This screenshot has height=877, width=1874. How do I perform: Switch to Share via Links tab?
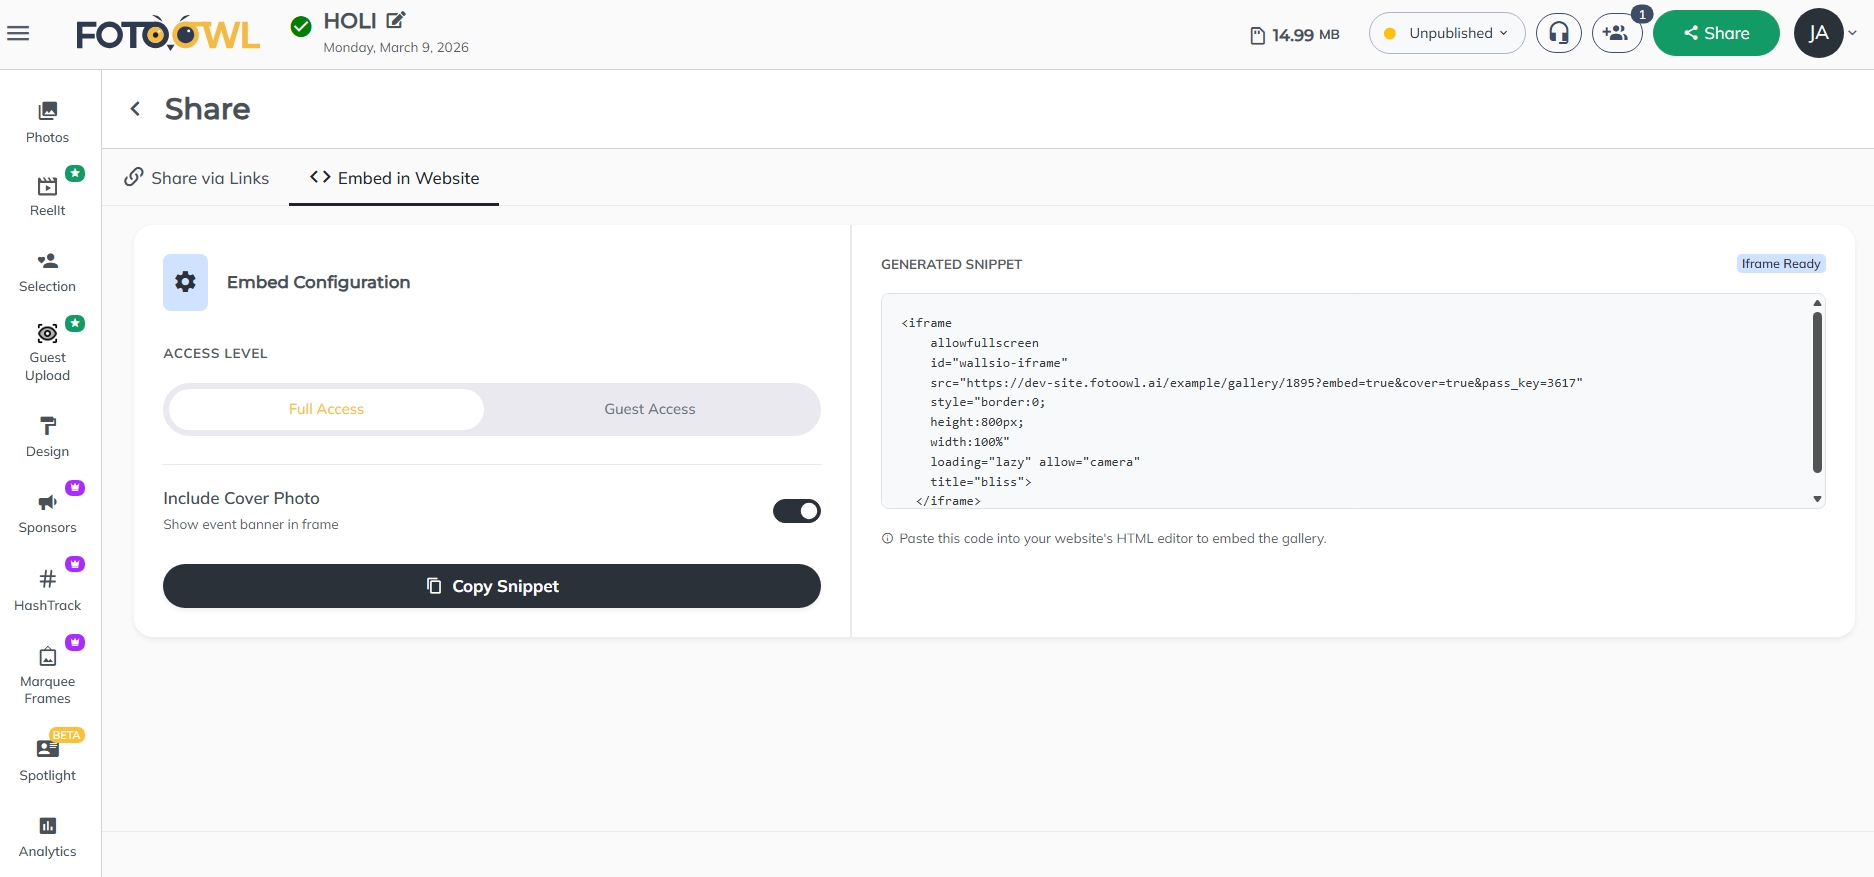pos(196,178)
